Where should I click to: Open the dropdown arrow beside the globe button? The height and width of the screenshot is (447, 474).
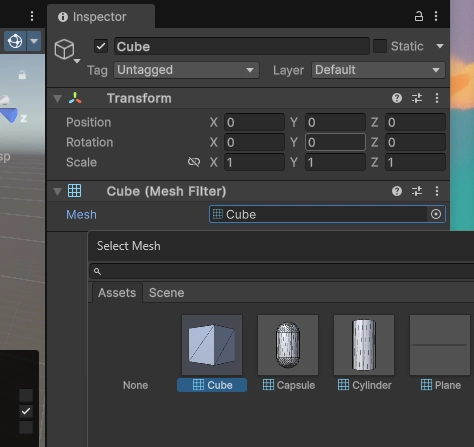pos(34,41)
